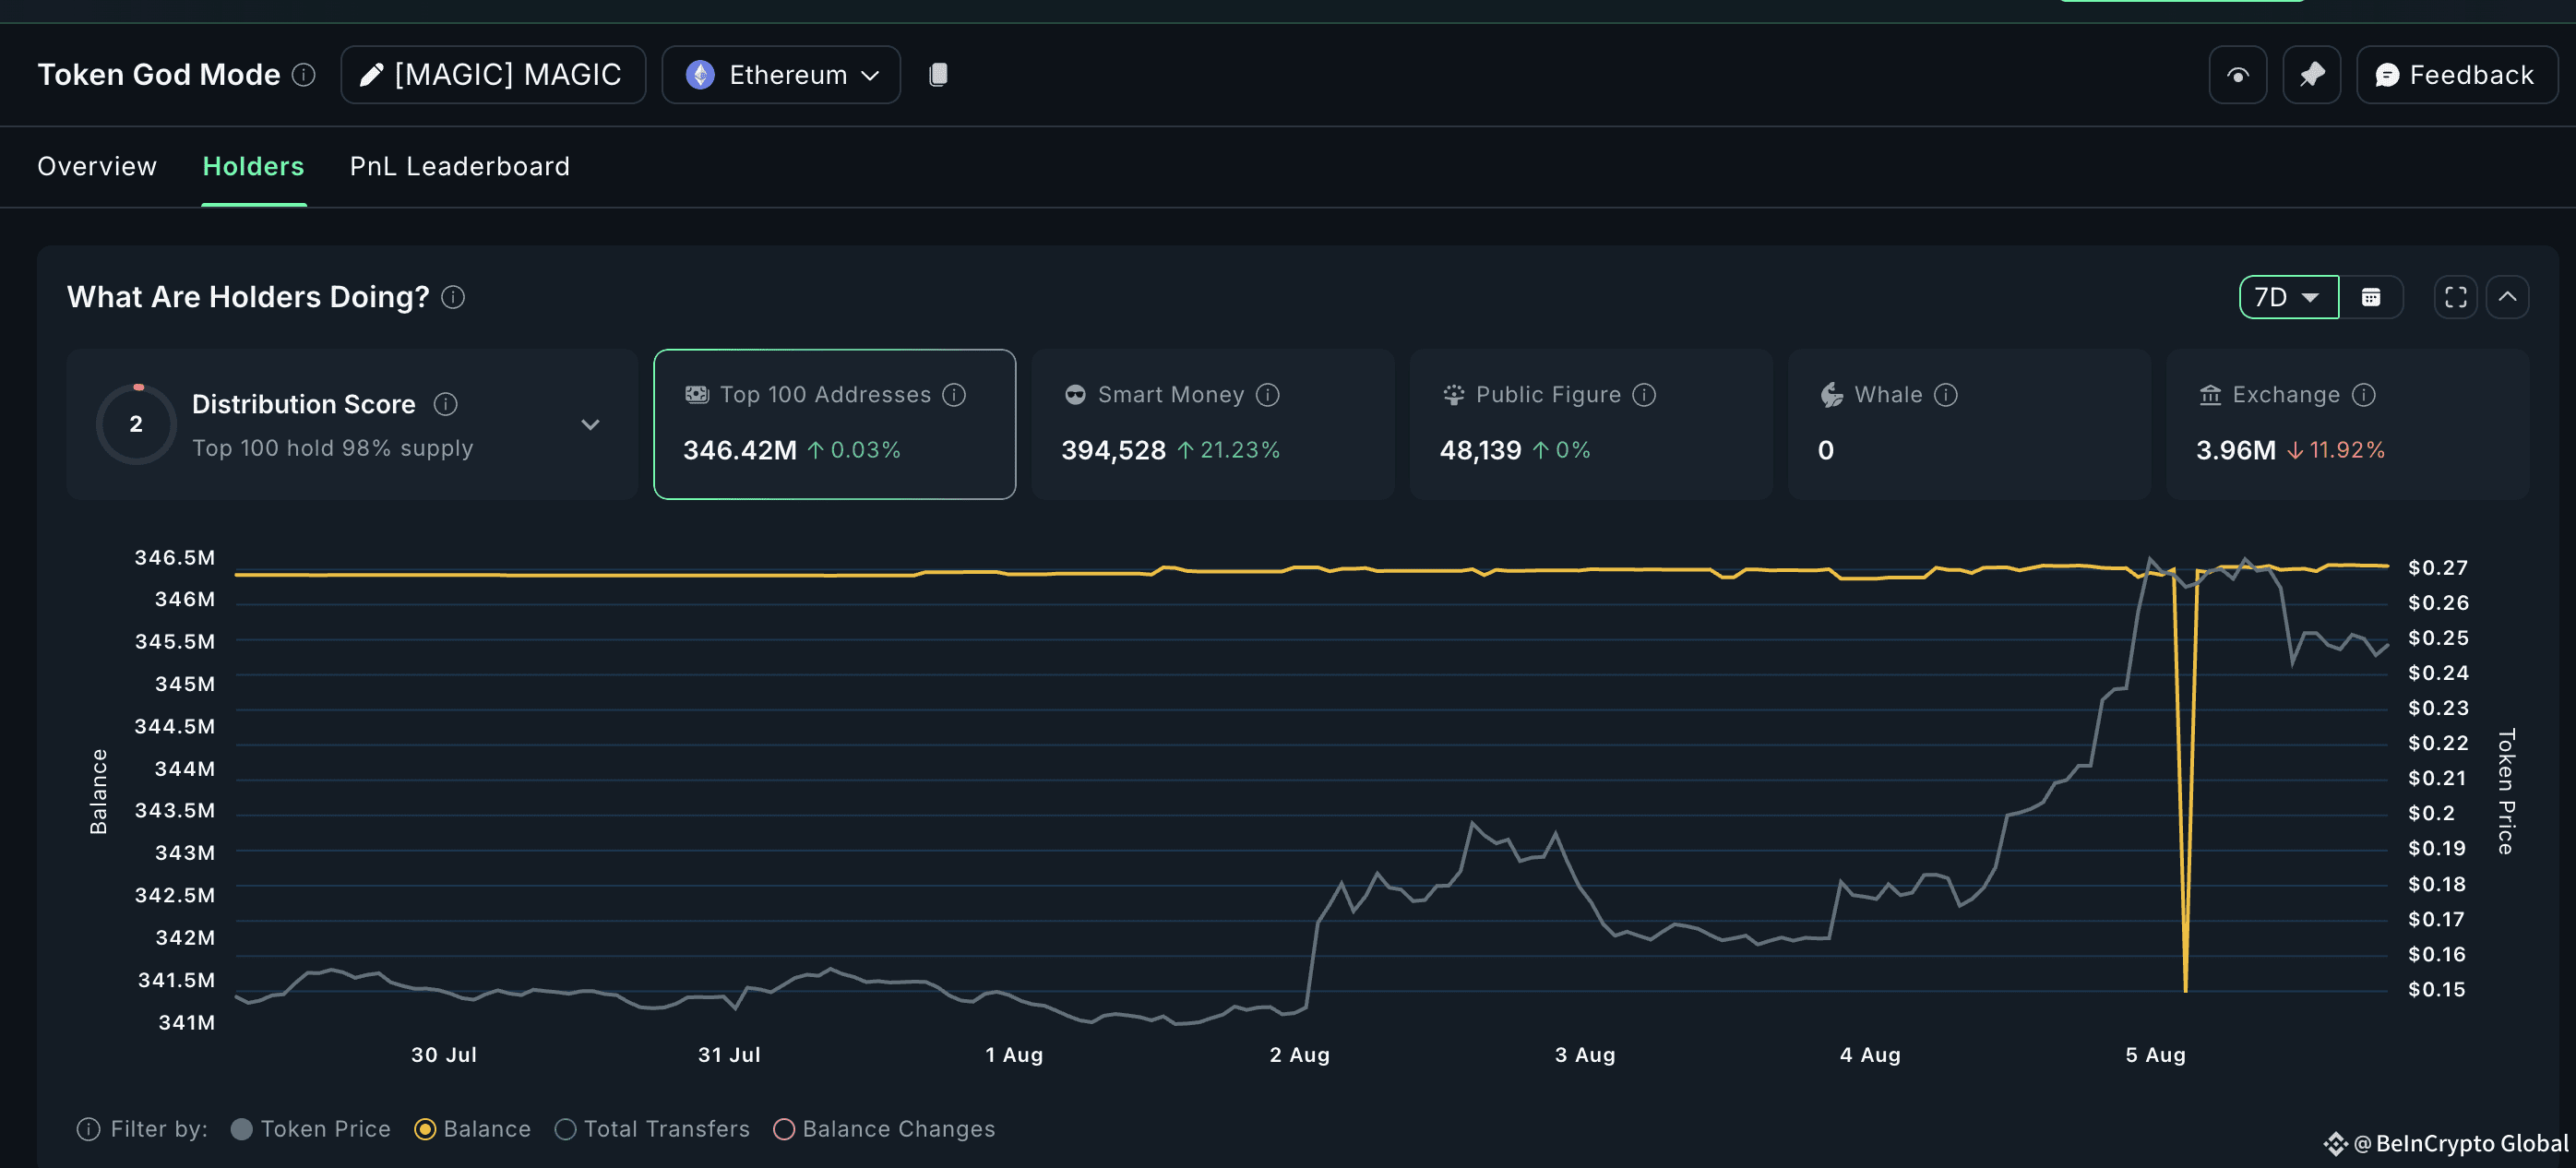The width and height of the screenshot is (2576, 1168).
Task: Switch to the Overview tab
Action: (x=97, y=166)
